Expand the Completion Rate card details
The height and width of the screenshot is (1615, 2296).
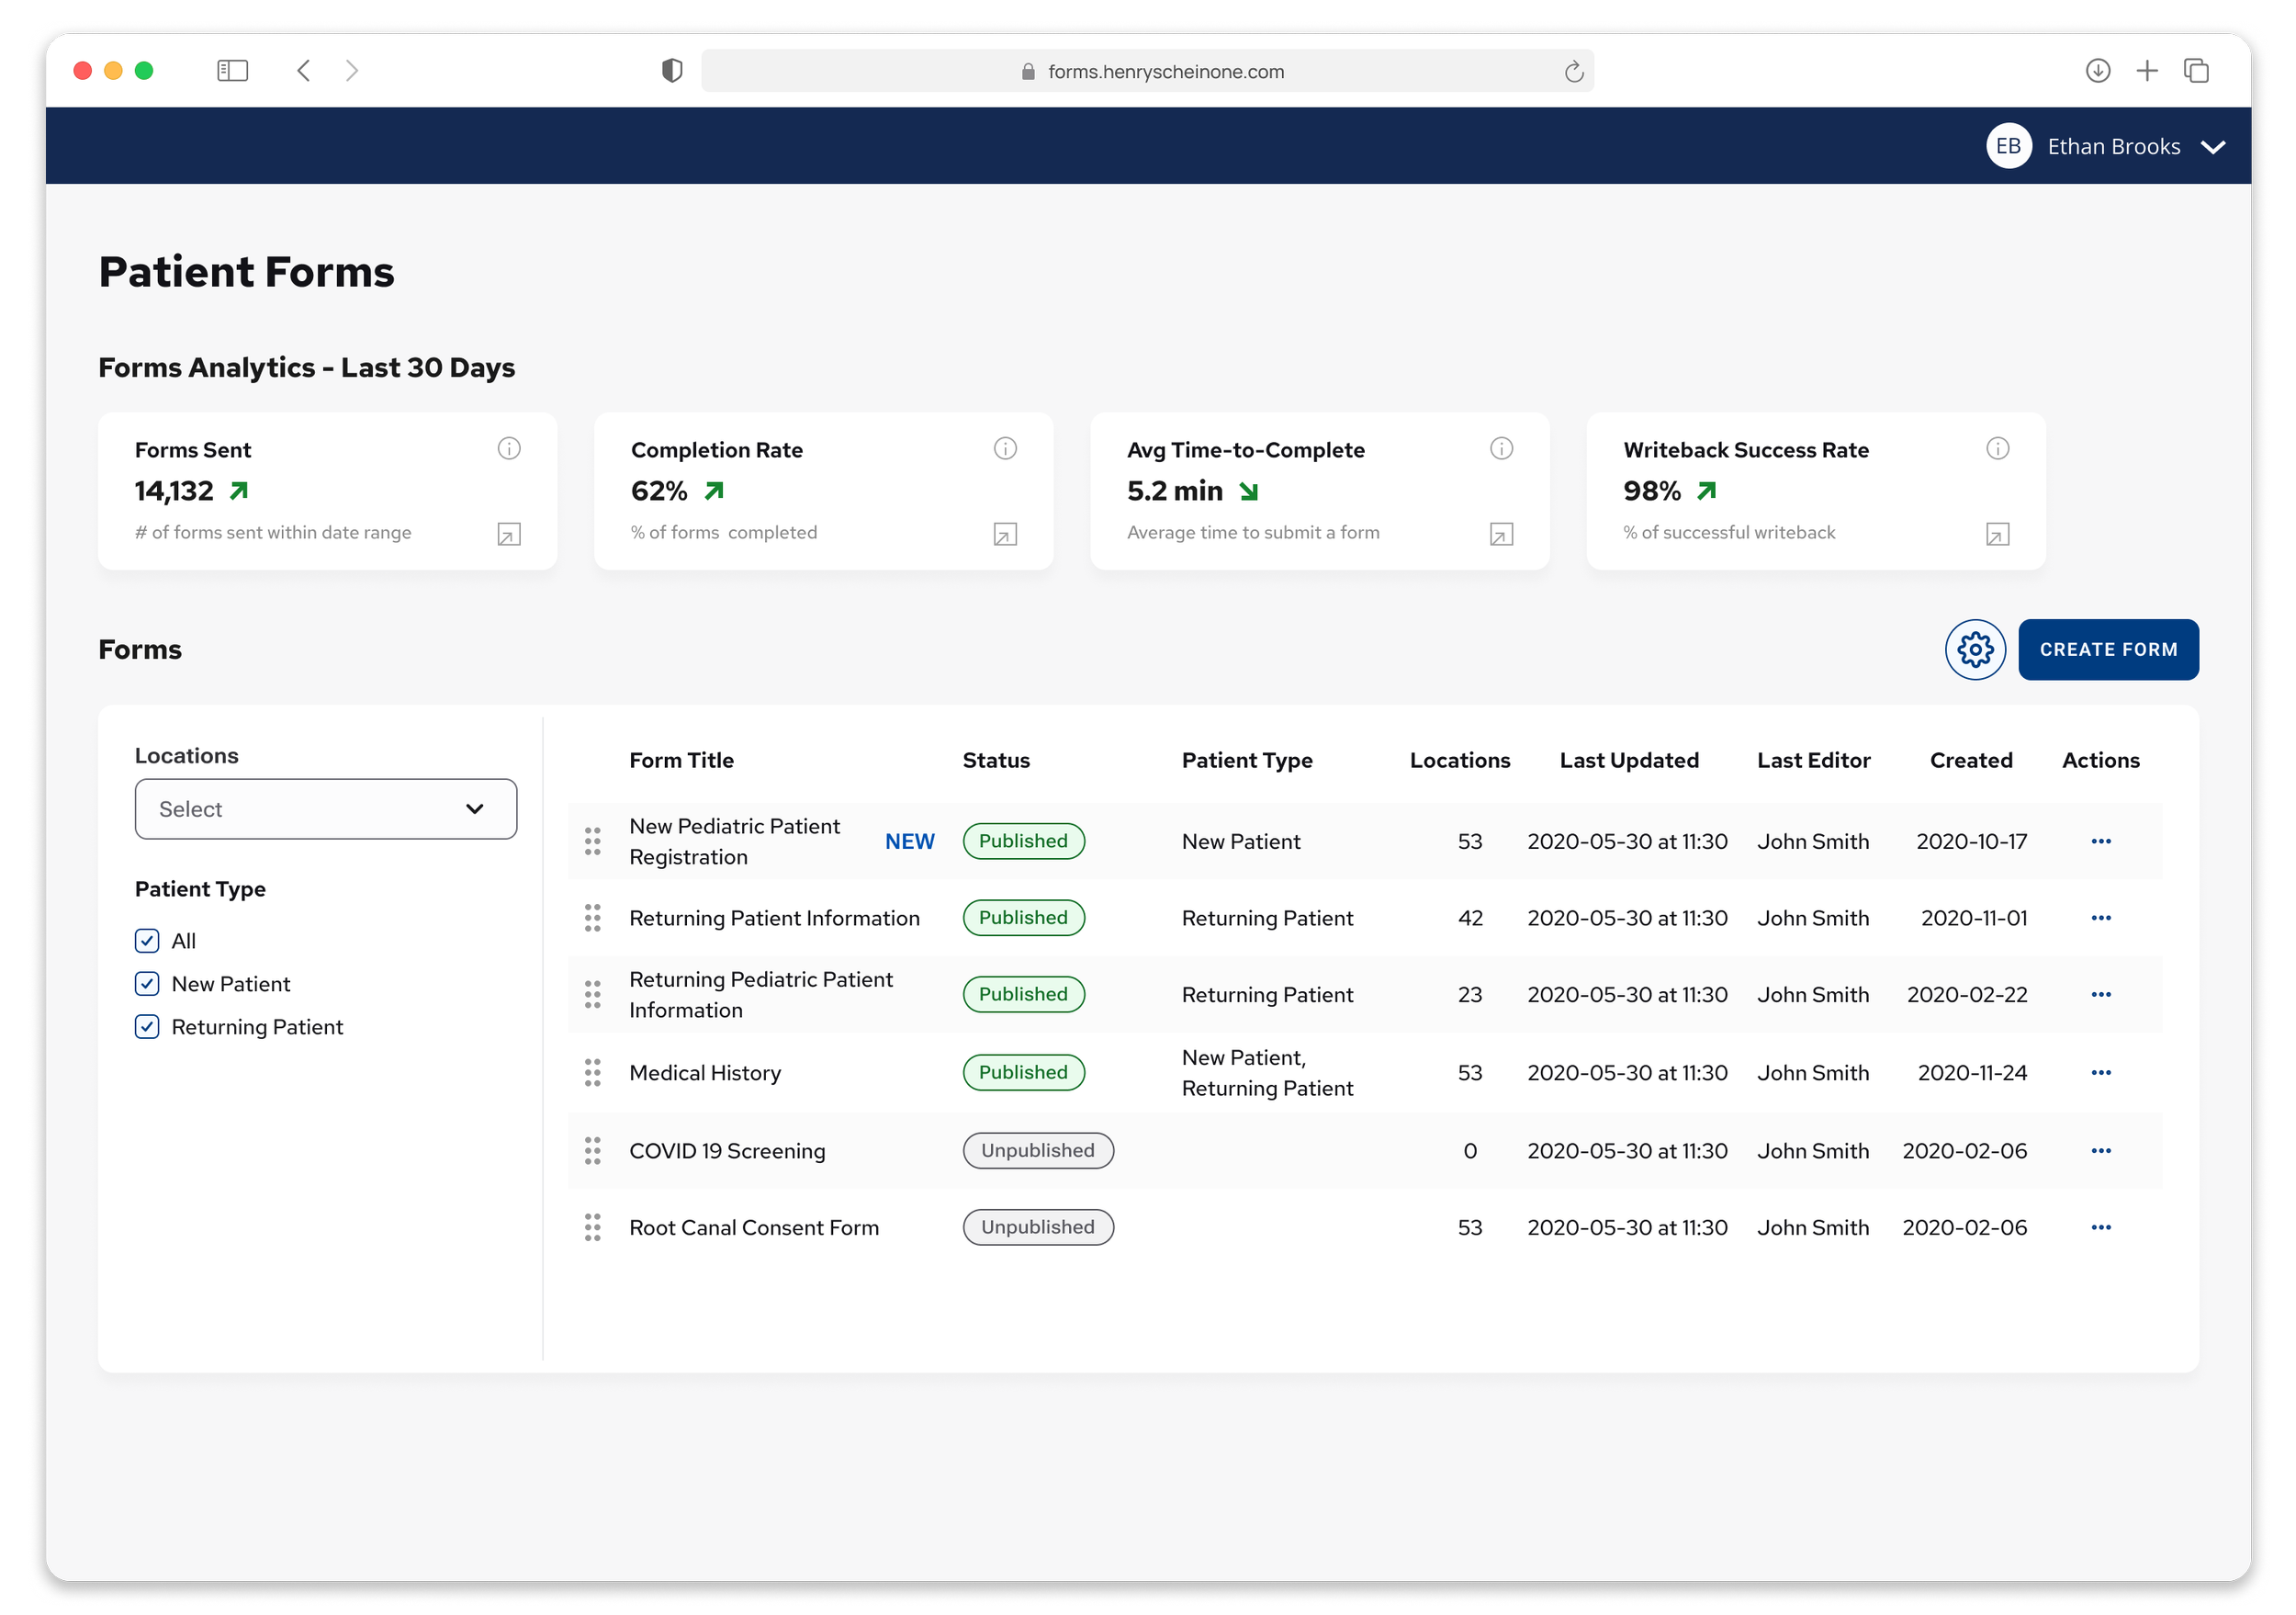[1005, 535]
